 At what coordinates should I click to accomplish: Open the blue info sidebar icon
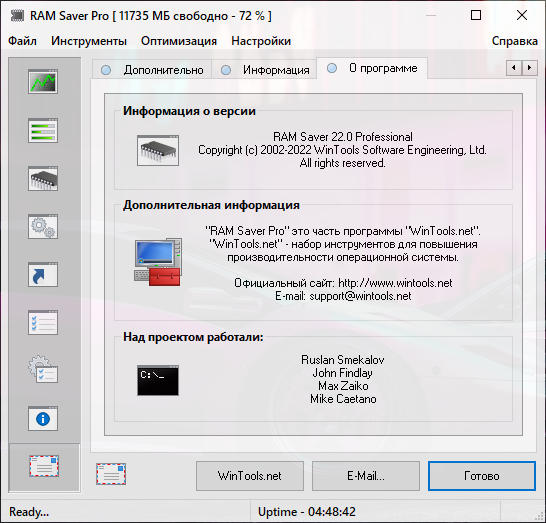click(x=43, y=418)
